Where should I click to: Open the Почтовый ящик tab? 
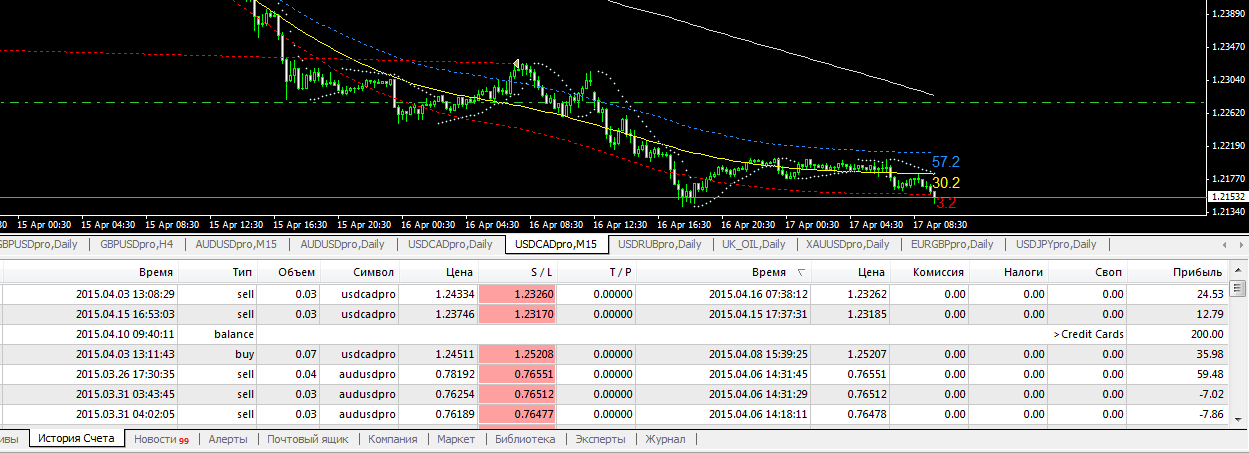pyautogui.click(x=307, y=439)
